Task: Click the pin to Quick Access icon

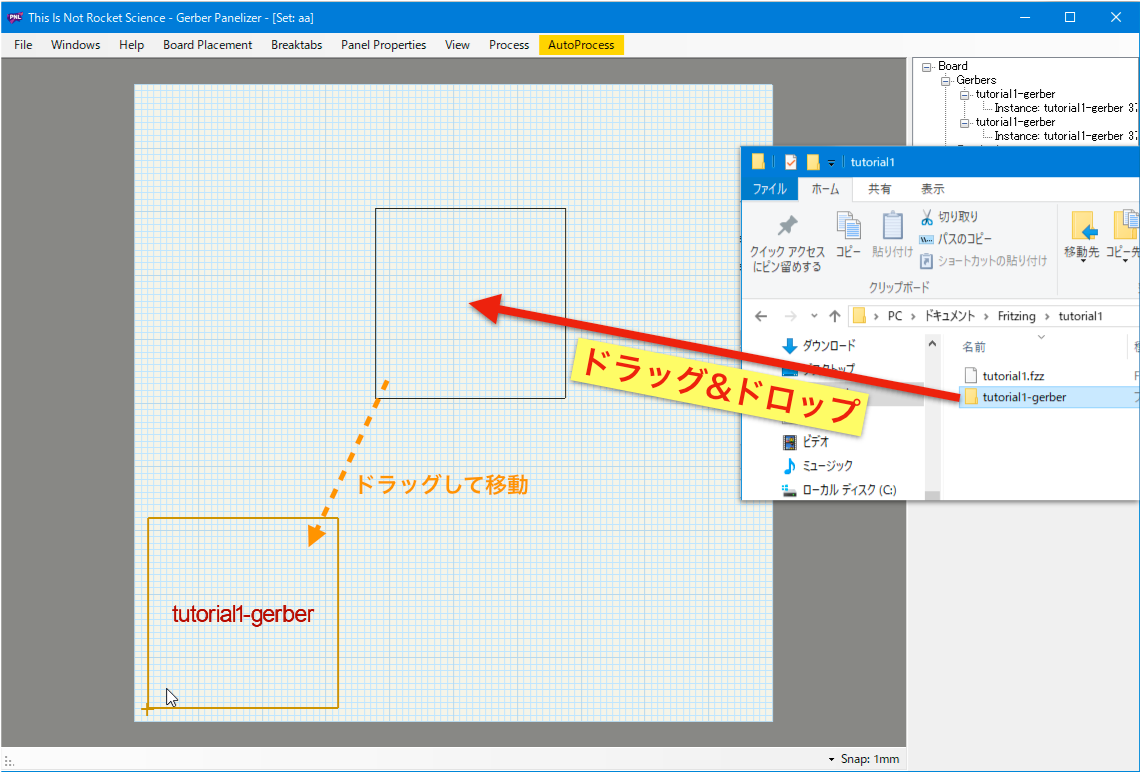Action: tap(787, 225)
